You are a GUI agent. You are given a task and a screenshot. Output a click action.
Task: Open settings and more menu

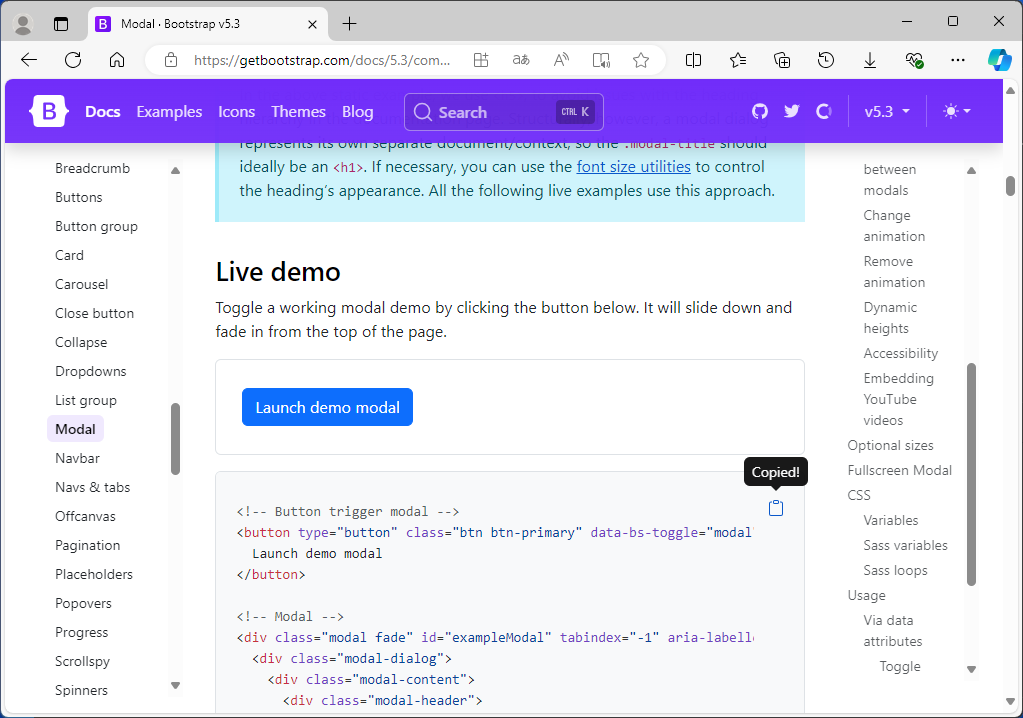pyautogui.click(x=958, y=60)
